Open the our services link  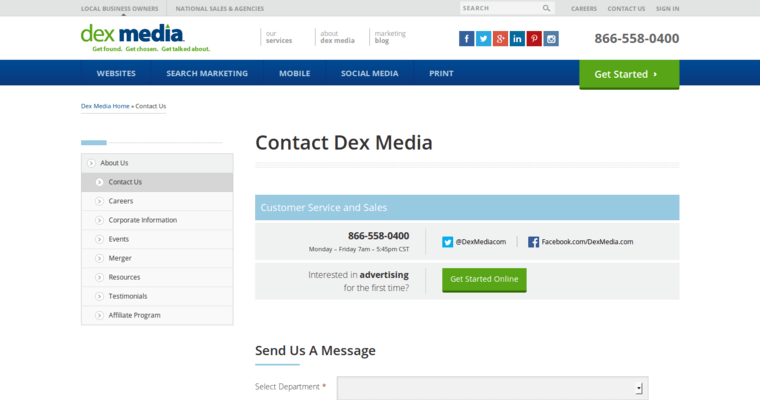[x=279, y=37]
